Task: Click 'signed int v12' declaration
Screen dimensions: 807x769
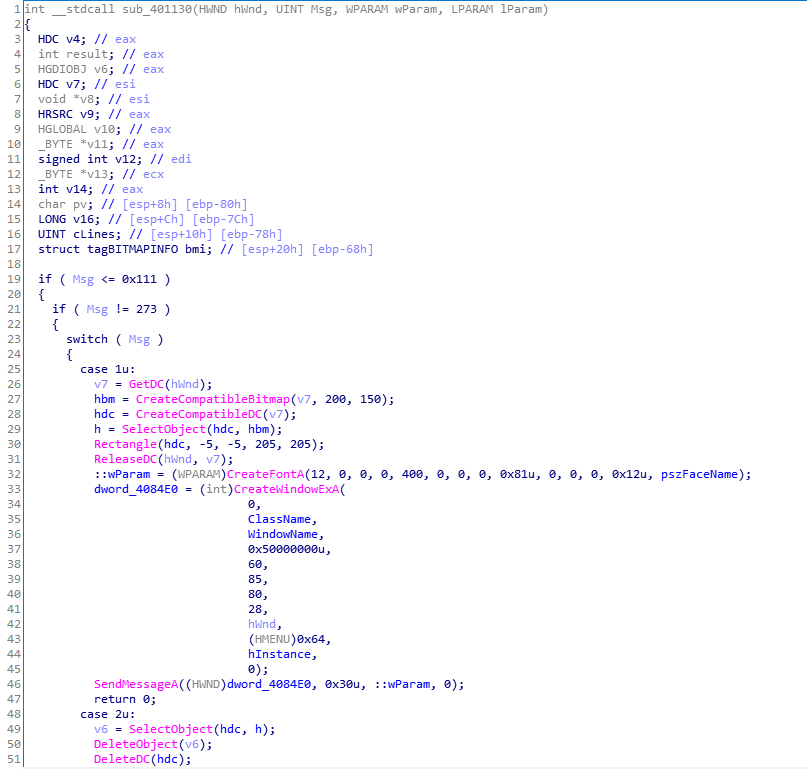Action: [x=90, y=160]
